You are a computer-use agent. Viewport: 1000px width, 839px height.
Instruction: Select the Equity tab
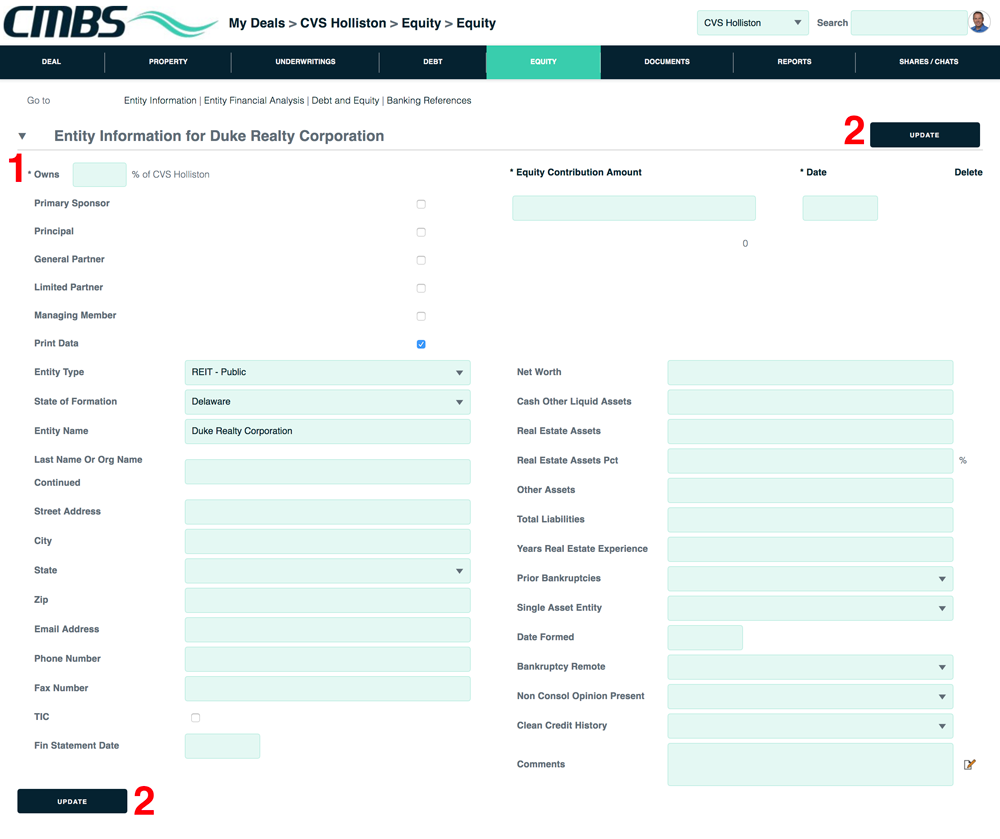coord(543,62)
